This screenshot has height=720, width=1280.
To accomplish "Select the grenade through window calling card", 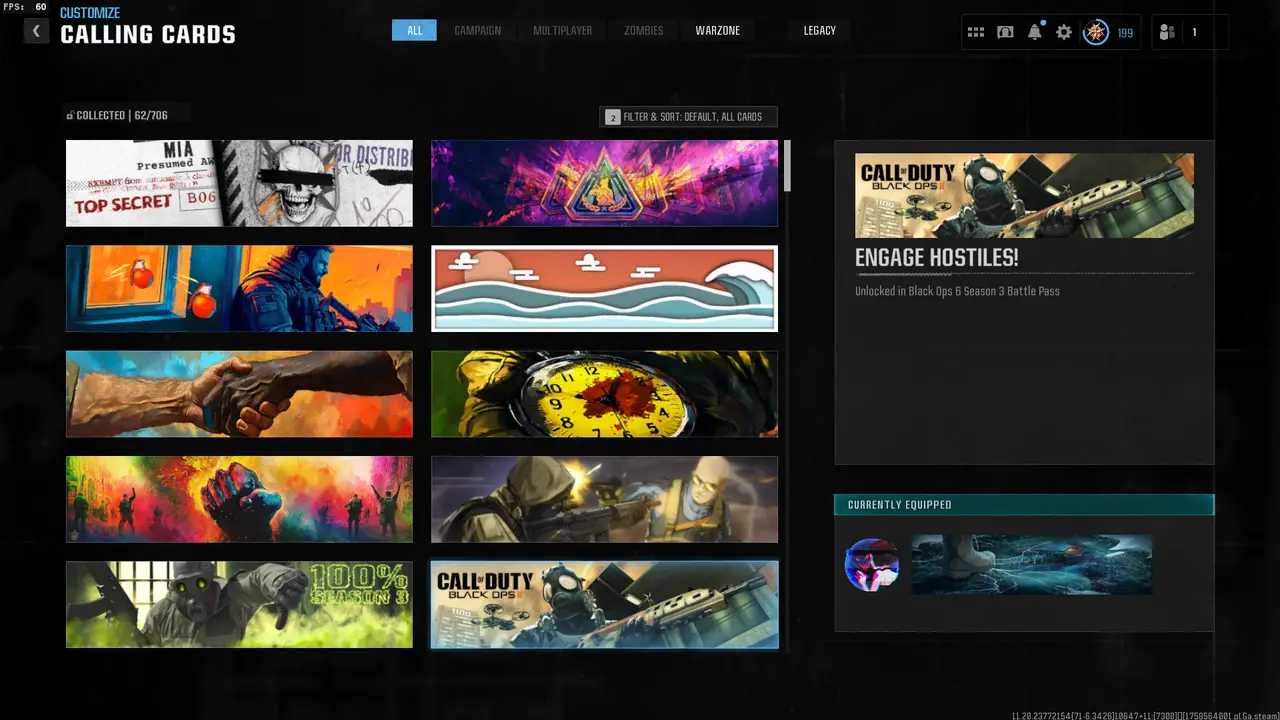I will pyautogui.click(x=239, y=288).
